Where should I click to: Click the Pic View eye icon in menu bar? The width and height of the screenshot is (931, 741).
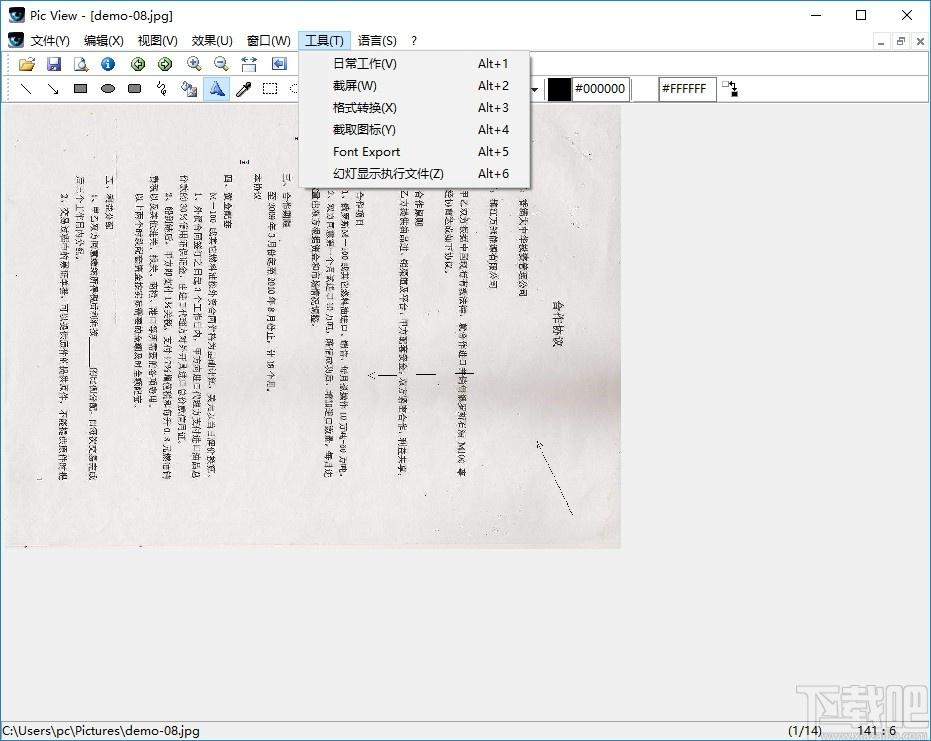[16, 40]
